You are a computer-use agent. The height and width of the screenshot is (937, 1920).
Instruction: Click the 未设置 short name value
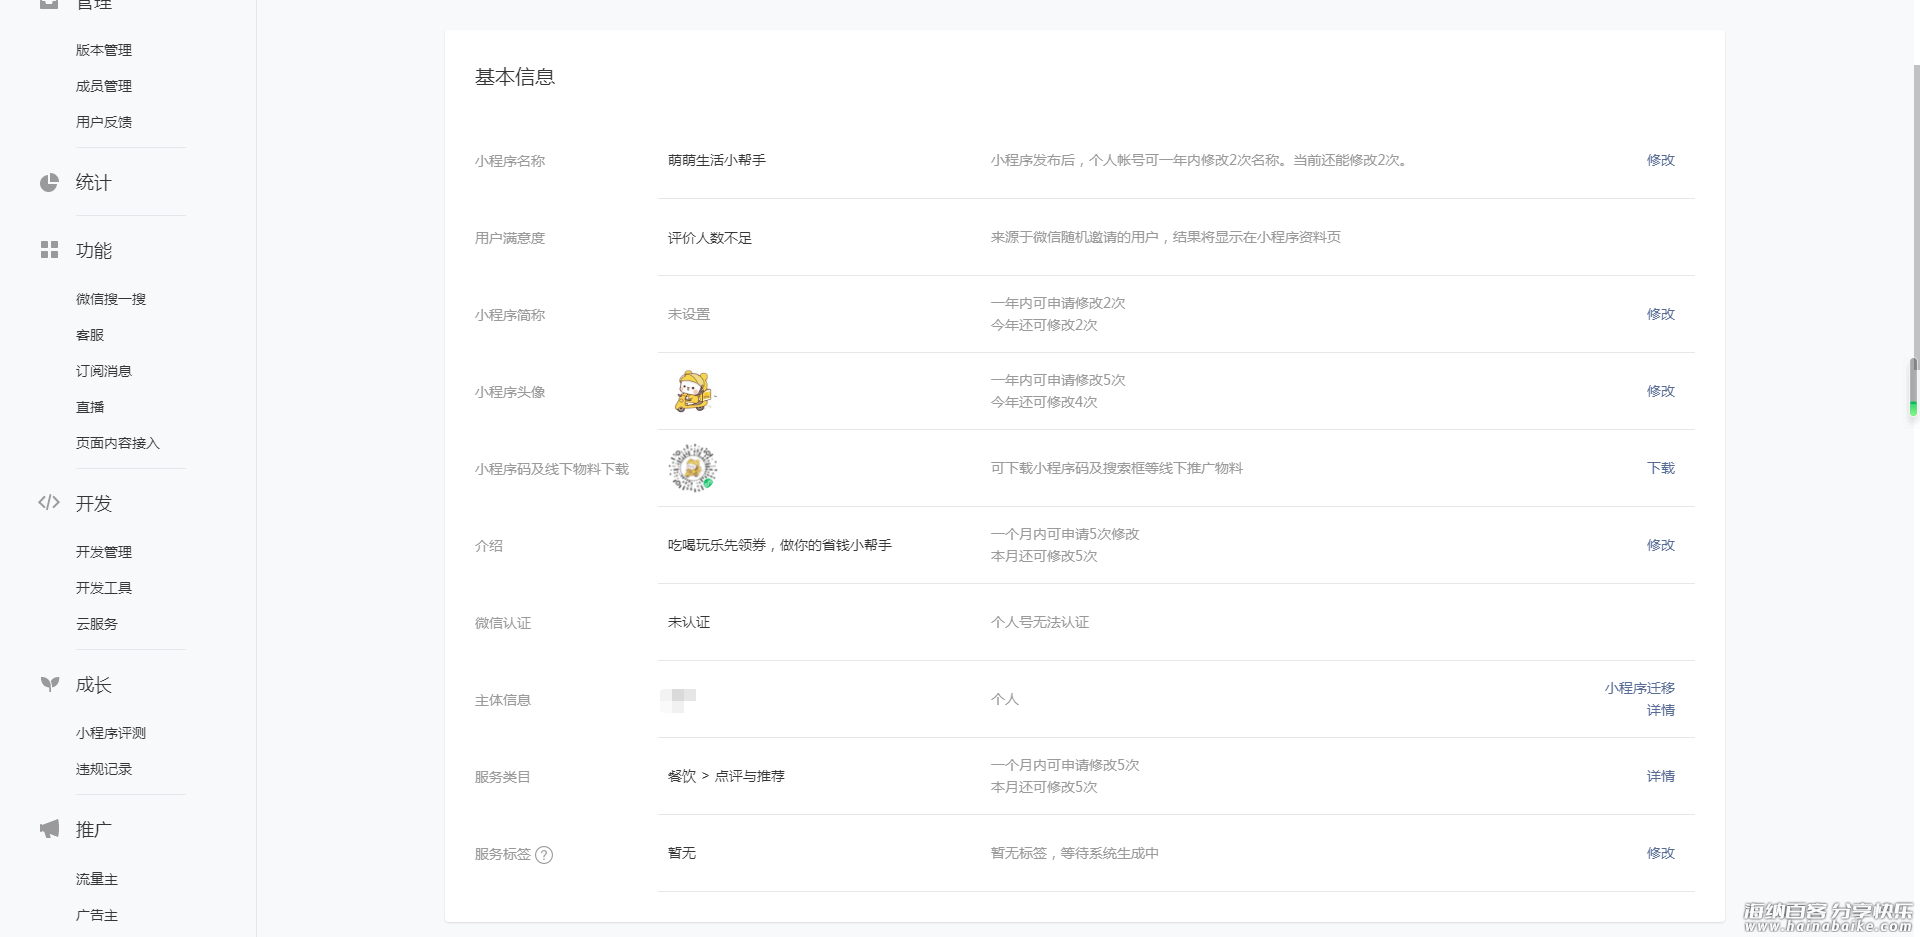point(689,314)
